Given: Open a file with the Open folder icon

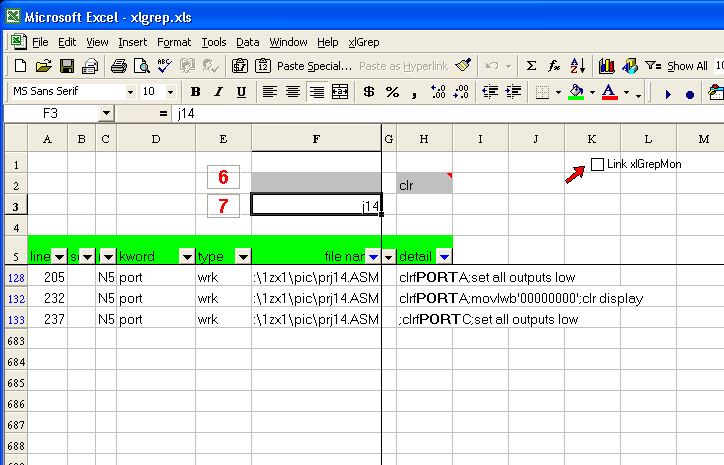Looking at the screenshot, I should coord(43,66).
